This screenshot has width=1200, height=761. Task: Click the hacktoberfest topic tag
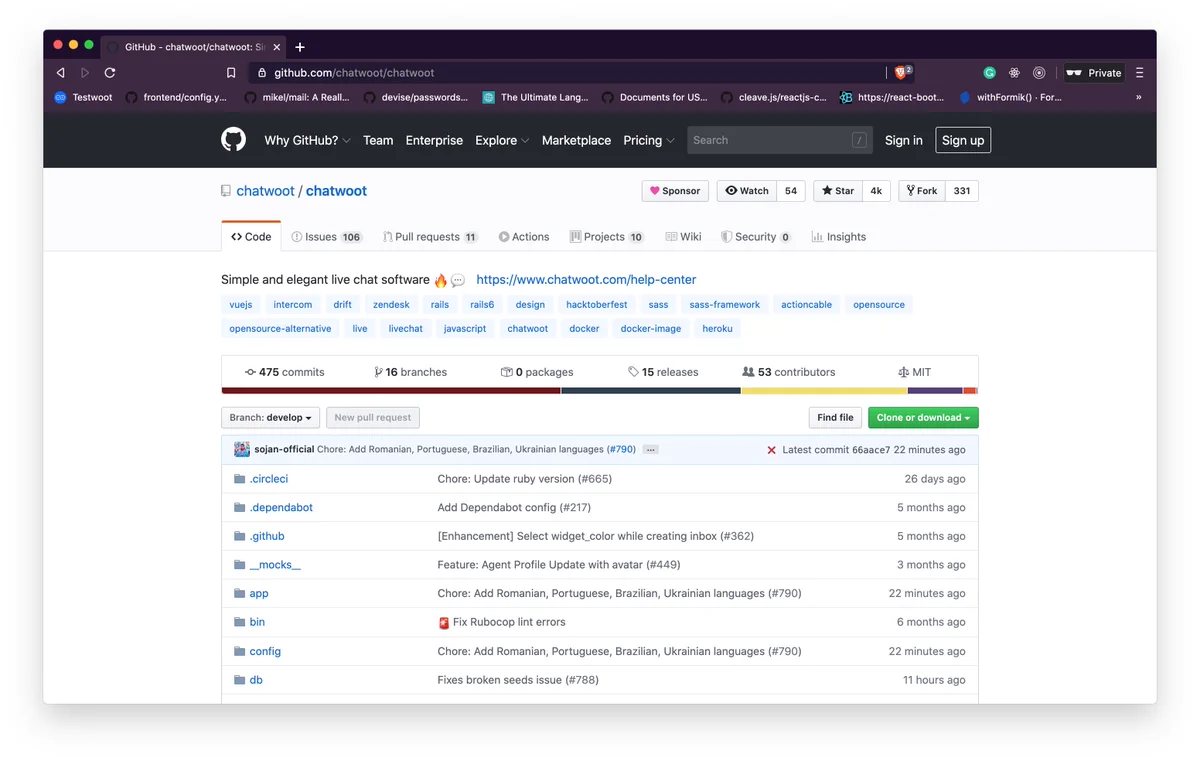pos(597,305)
